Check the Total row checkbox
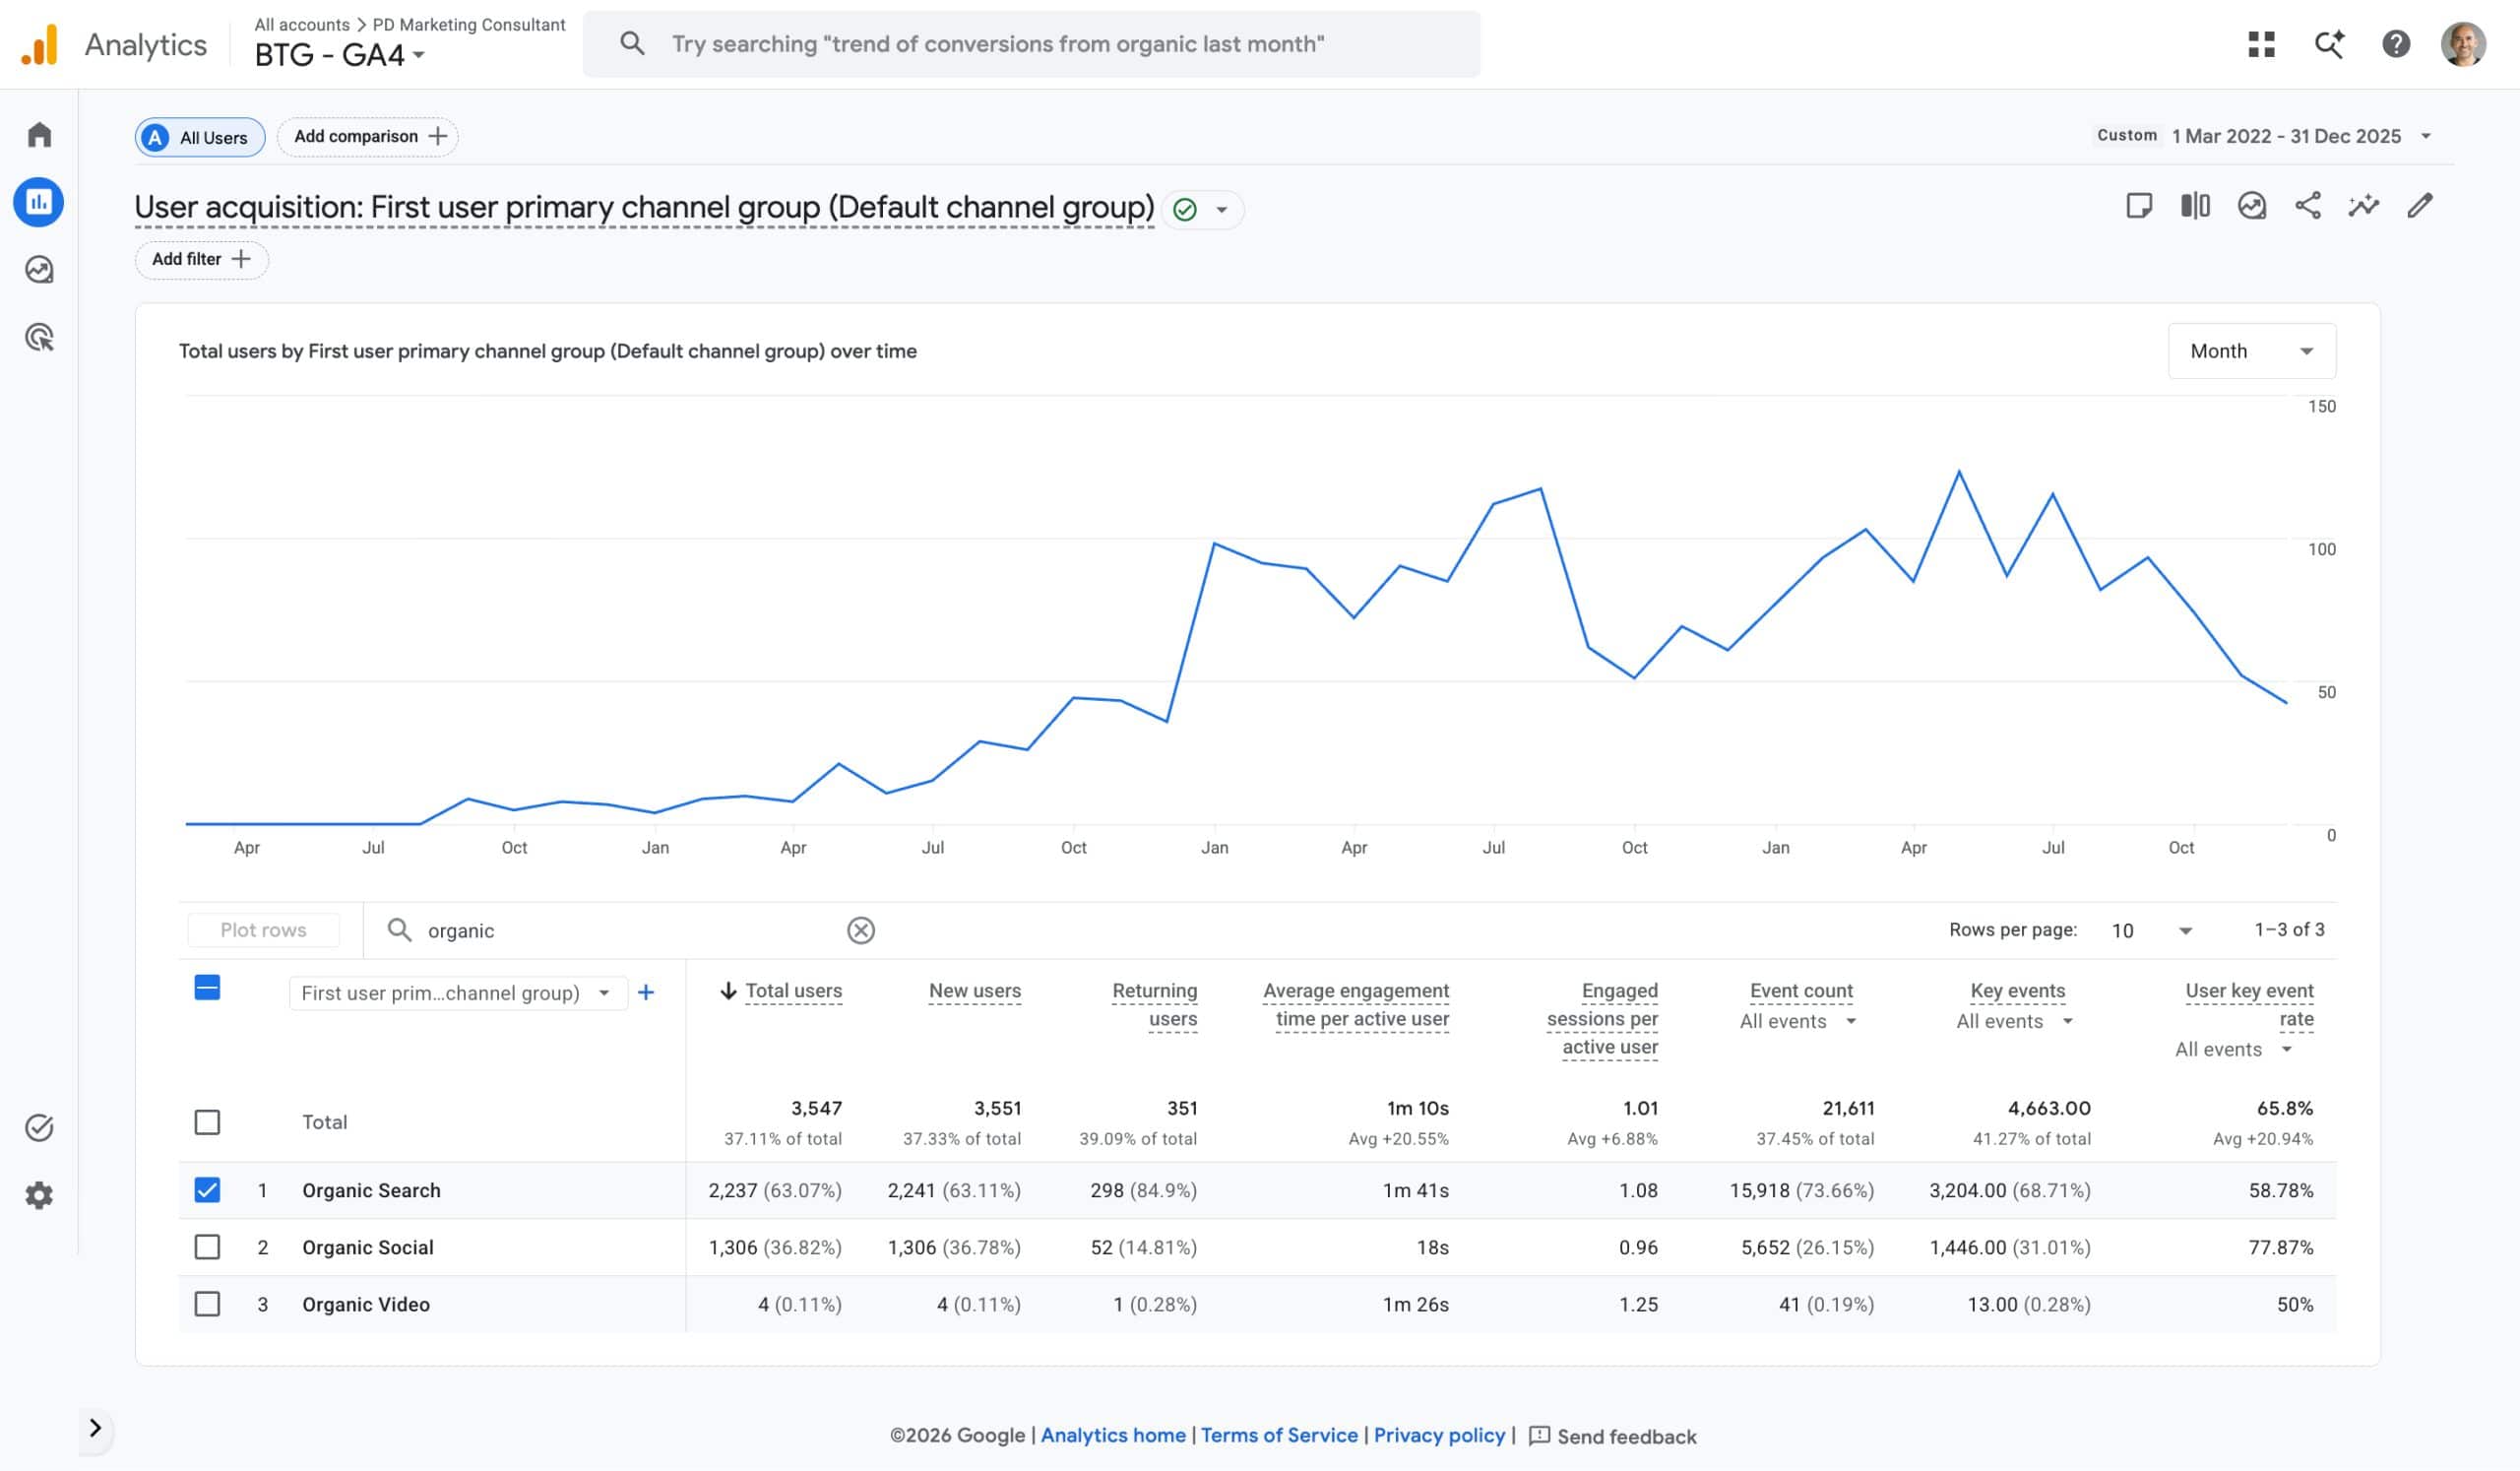The image size is (2520, 1471). point(207,1123)
